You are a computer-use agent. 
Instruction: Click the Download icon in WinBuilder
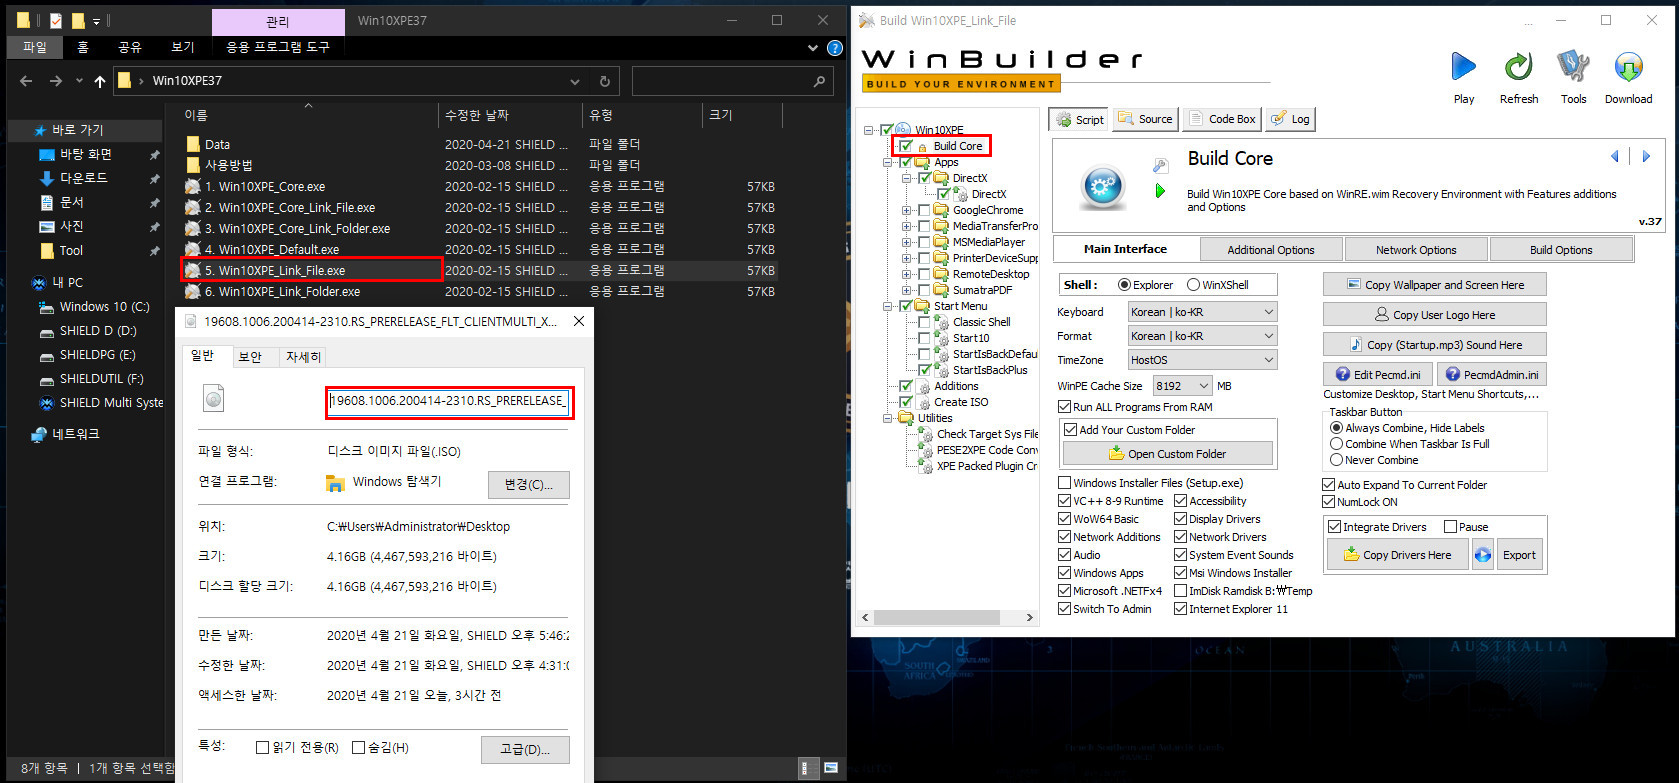pos(1628,68)
